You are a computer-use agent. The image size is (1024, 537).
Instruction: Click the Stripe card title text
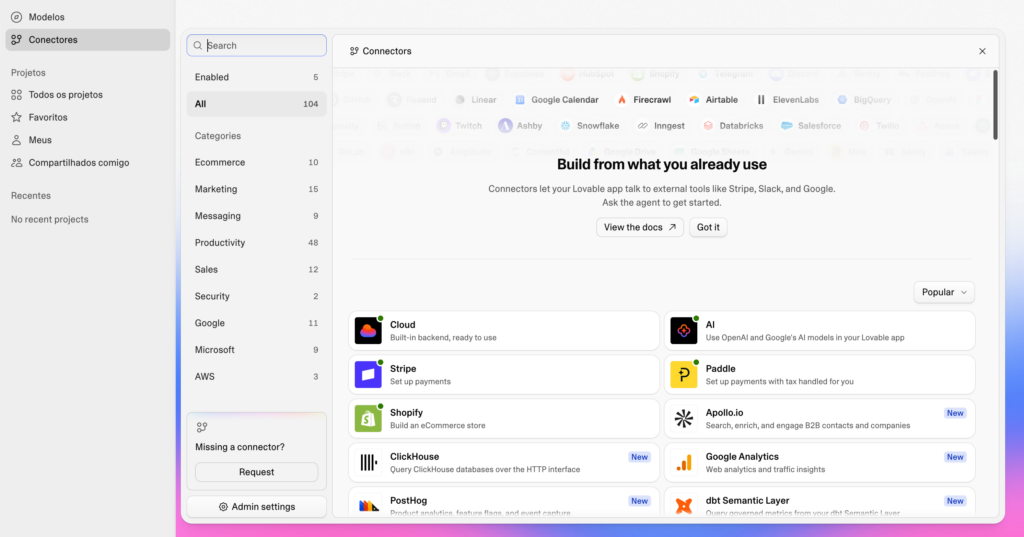(403, 368)
